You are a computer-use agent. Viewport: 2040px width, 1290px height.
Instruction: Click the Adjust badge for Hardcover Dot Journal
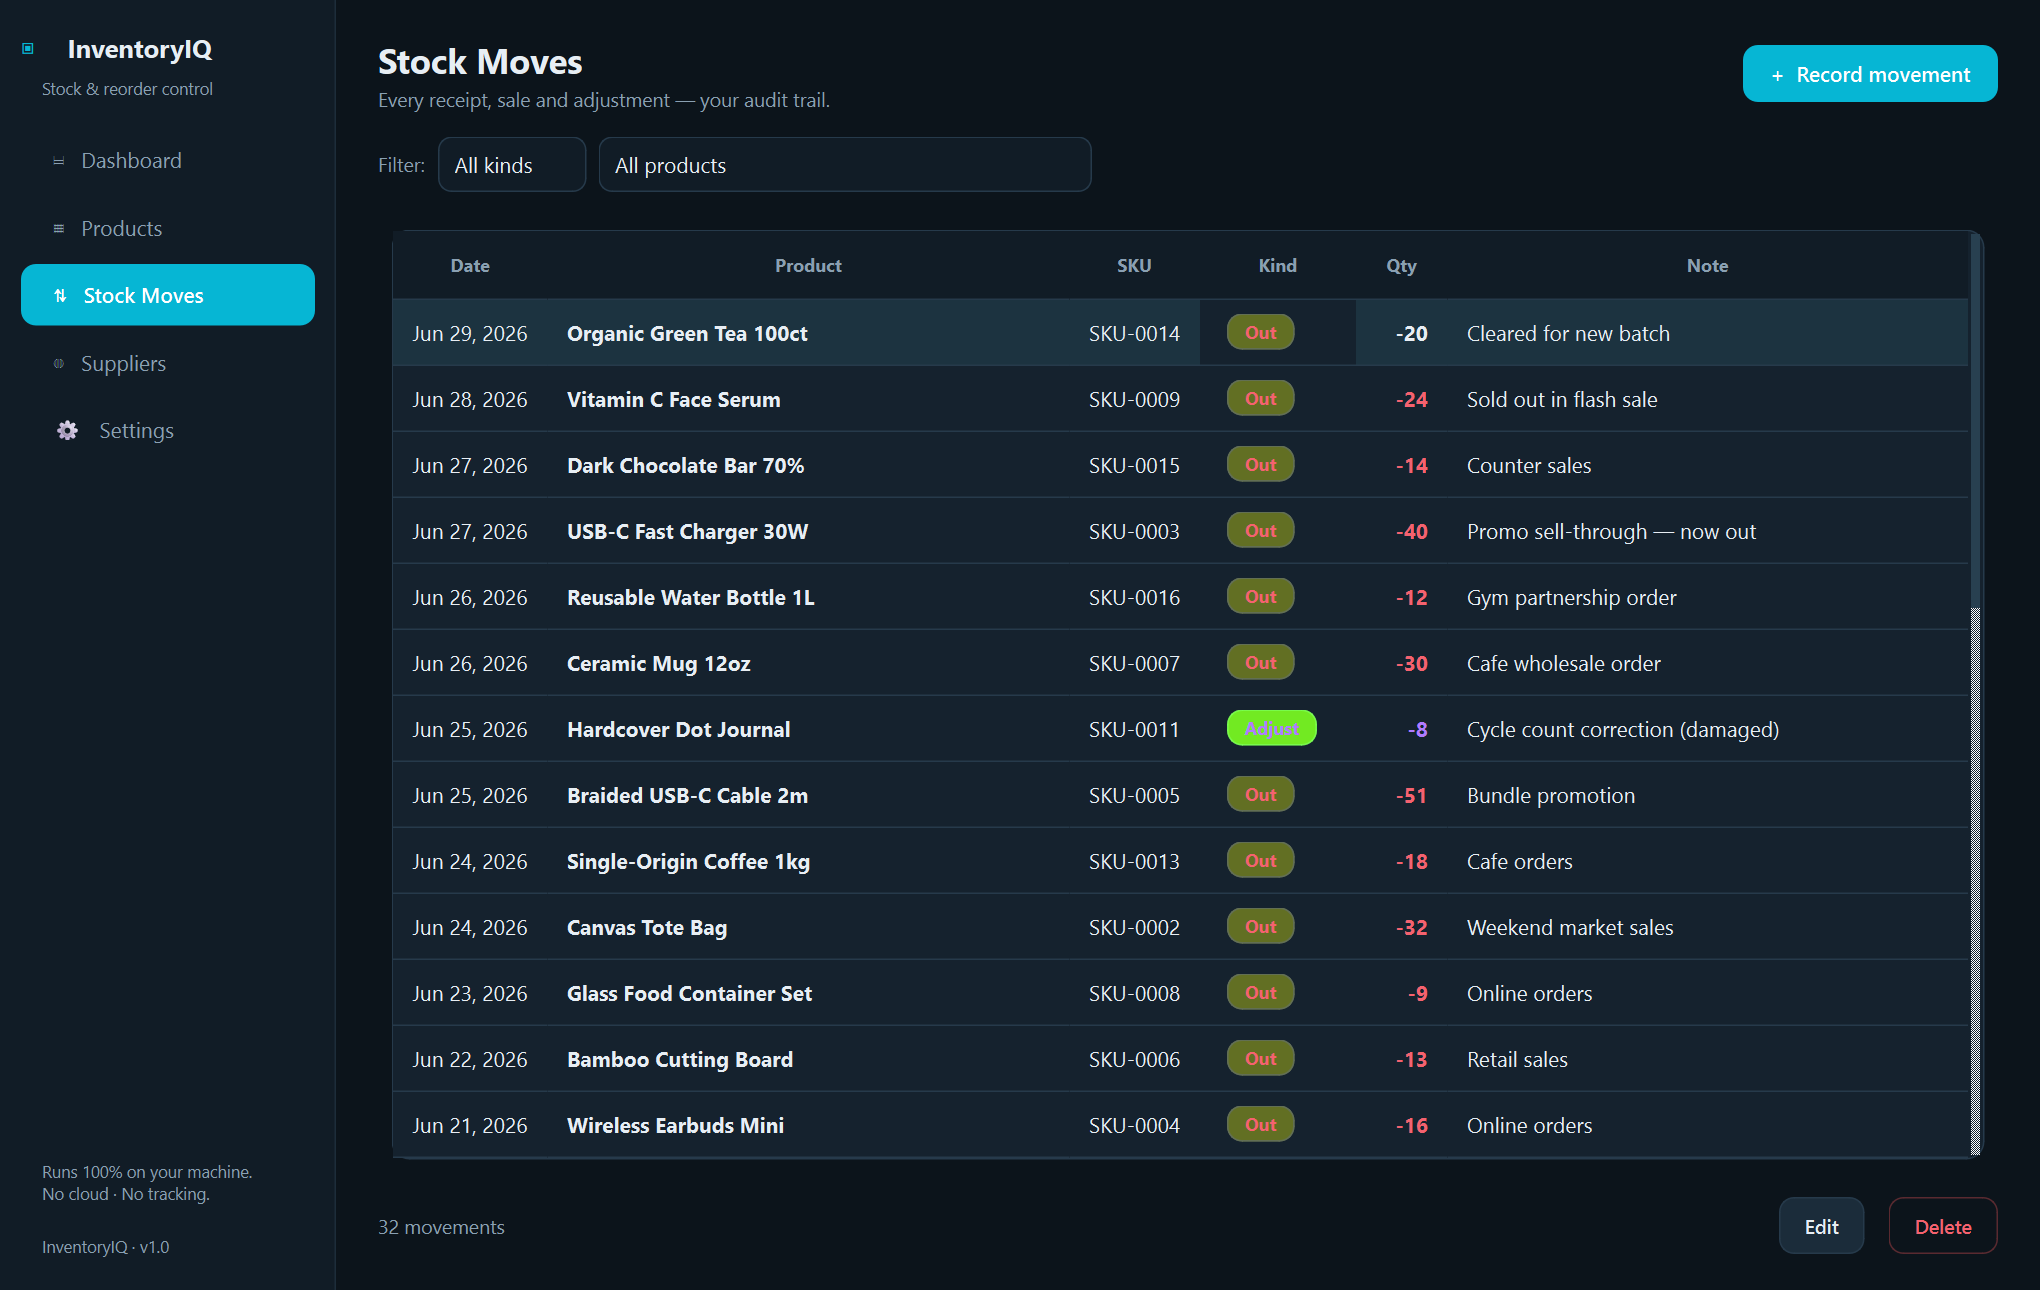pyautogui.click(x=1272, y=728)
